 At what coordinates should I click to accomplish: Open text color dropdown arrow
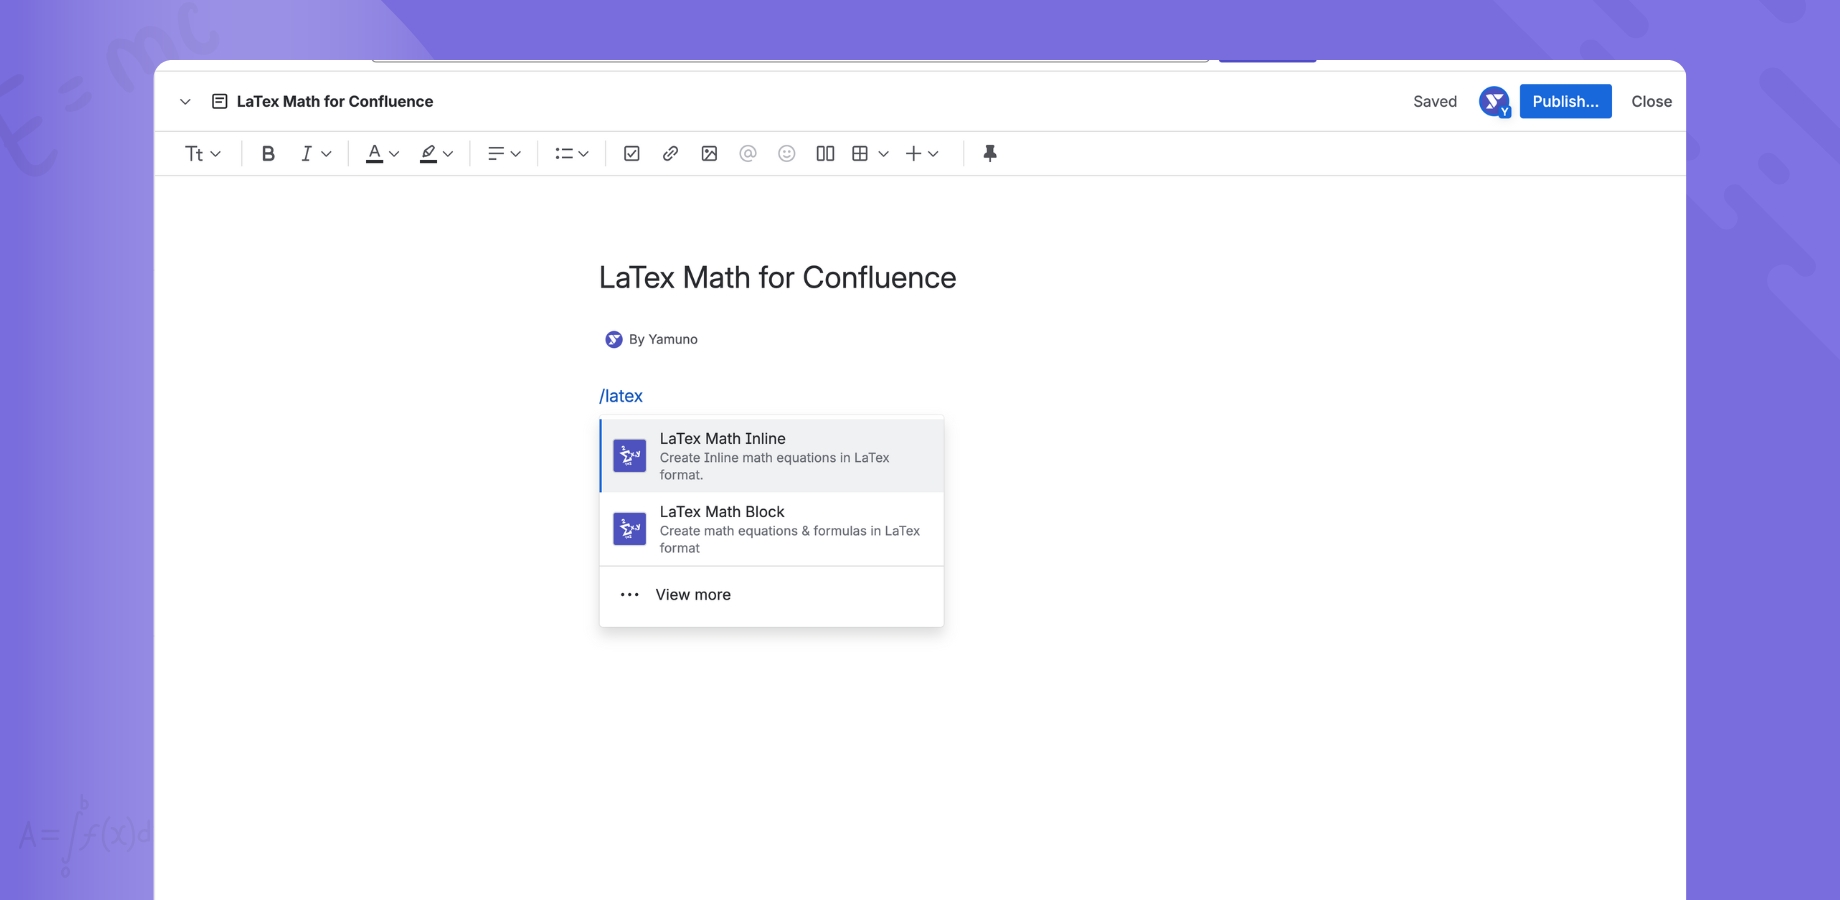pos(394,154)
